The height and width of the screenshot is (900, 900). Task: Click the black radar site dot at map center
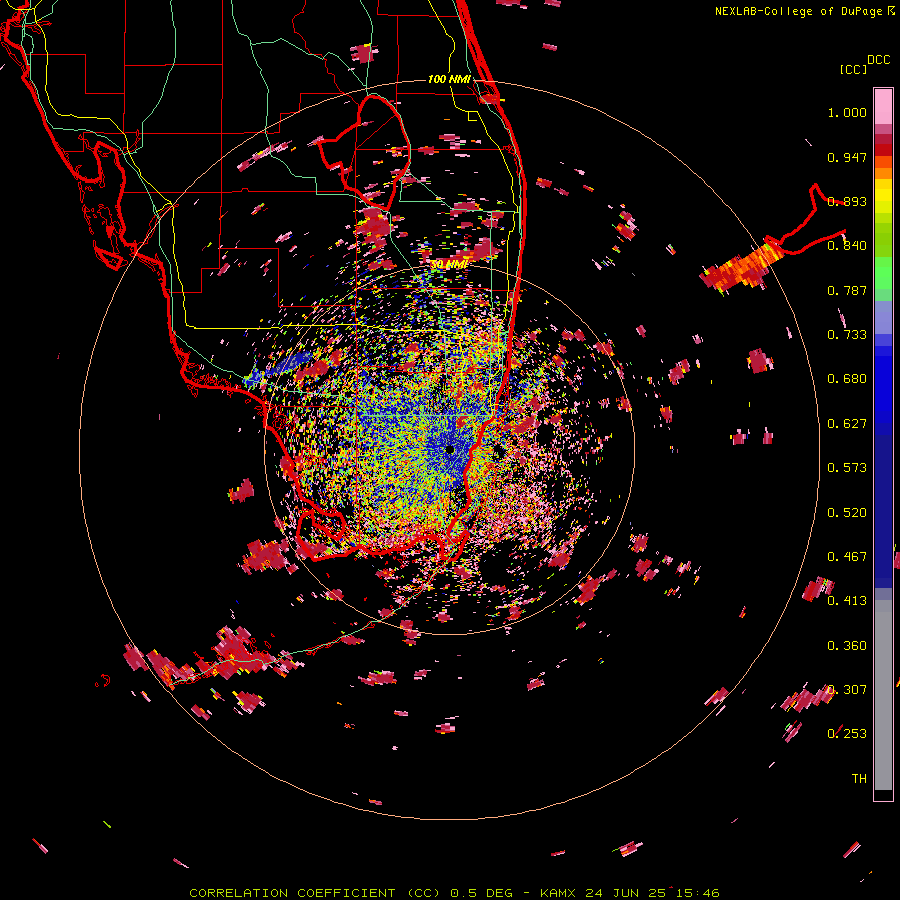[449, 449]
